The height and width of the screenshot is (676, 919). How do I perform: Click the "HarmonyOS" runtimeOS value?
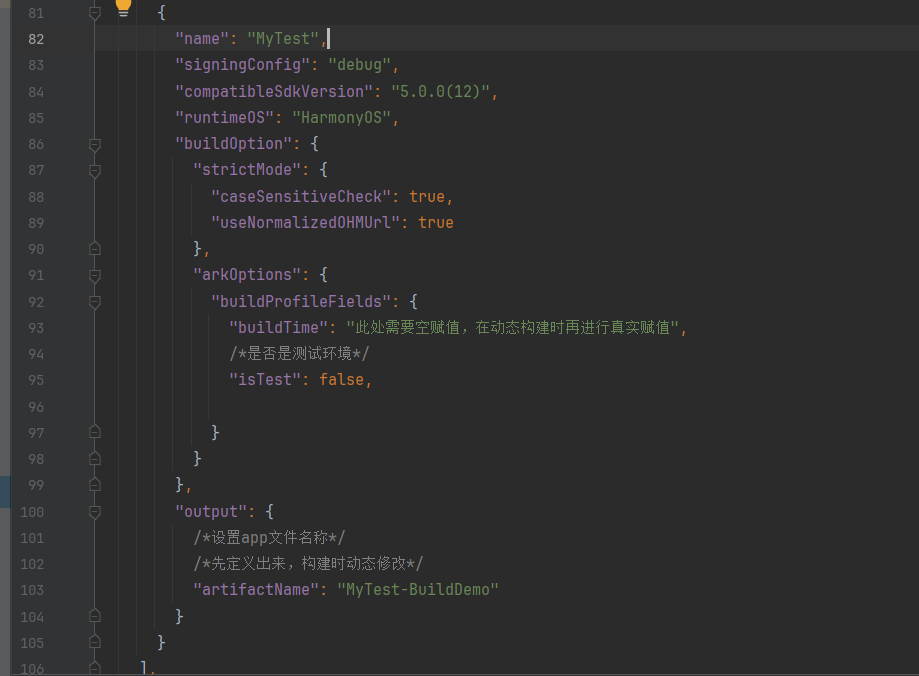[345, 116]
